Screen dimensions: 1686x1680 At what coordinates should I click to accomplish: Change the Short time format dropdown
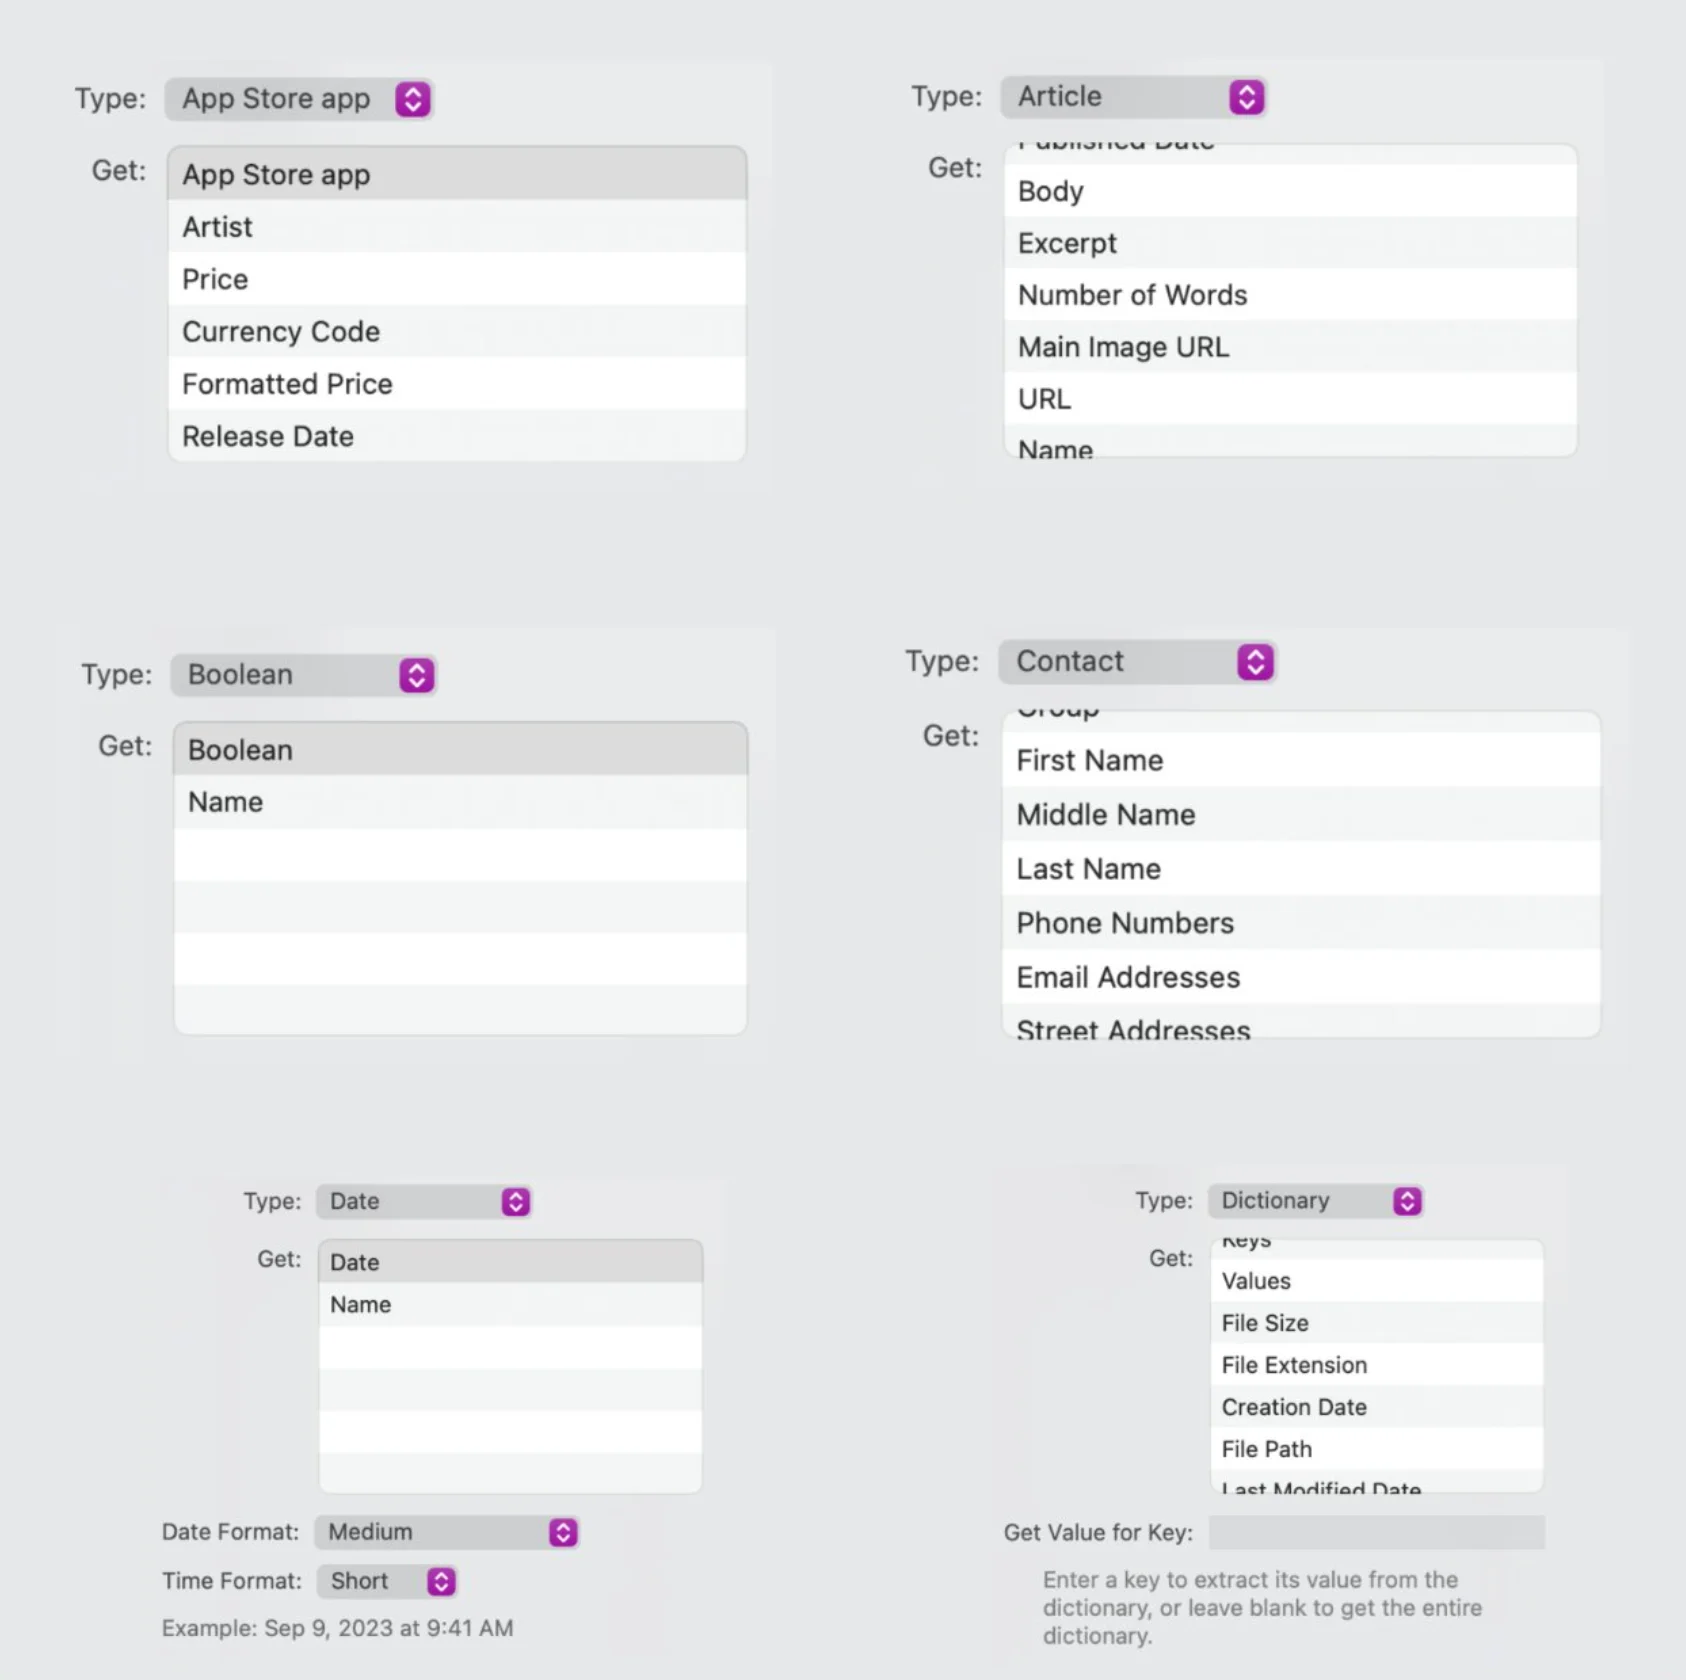point(441,1581)
